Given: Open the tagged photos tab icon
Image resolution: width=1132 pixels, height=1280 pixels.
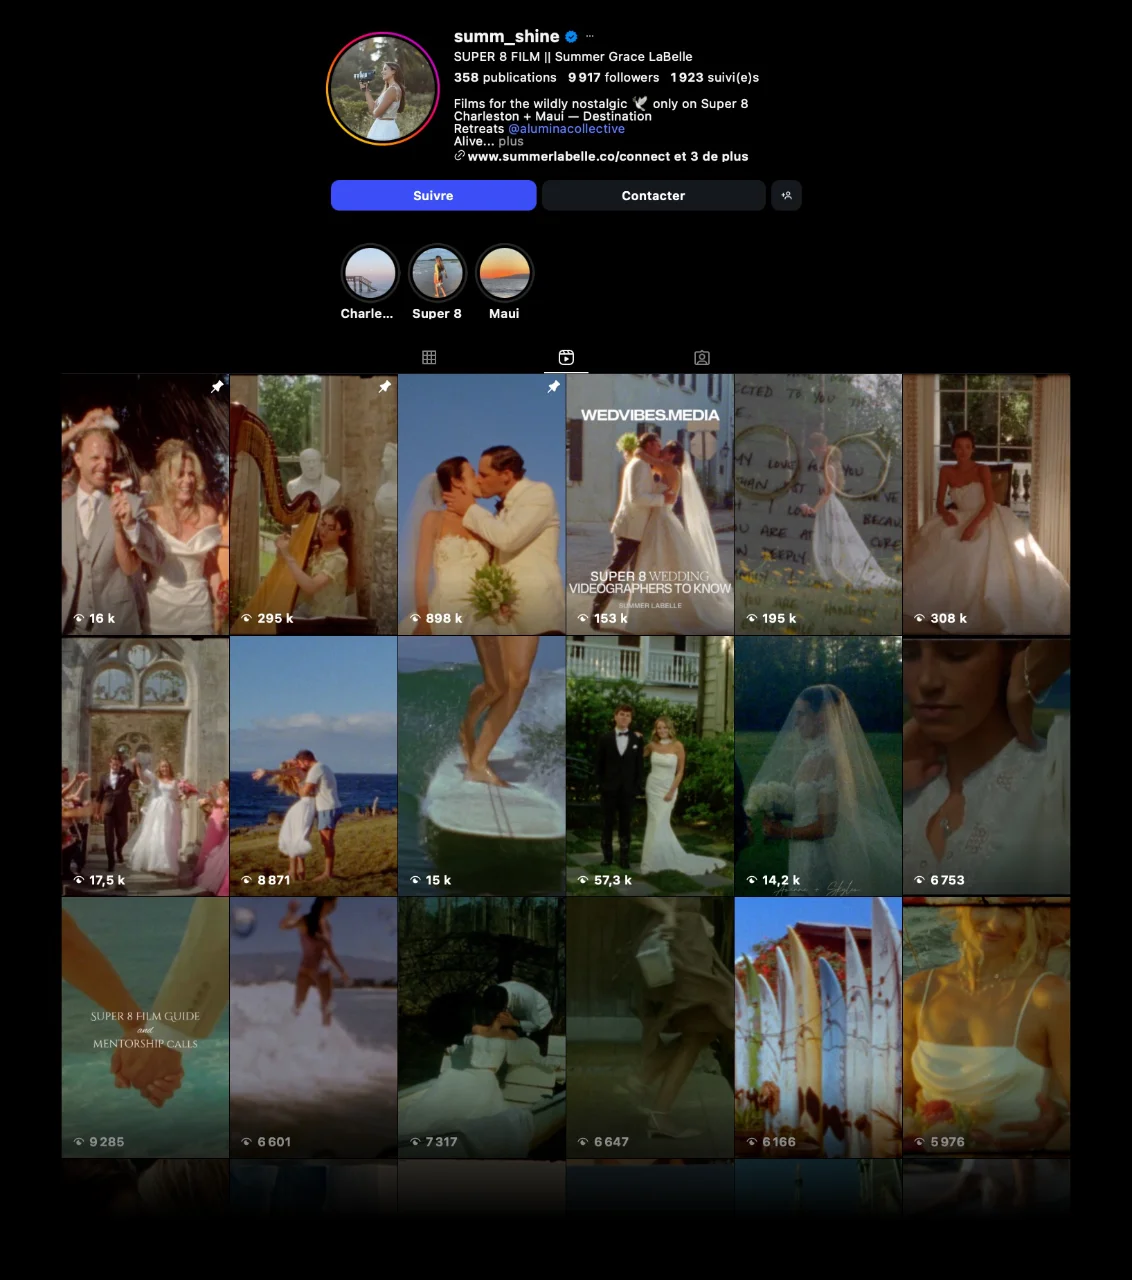Looking at the screenshot, I should click(x=702, y=357).
